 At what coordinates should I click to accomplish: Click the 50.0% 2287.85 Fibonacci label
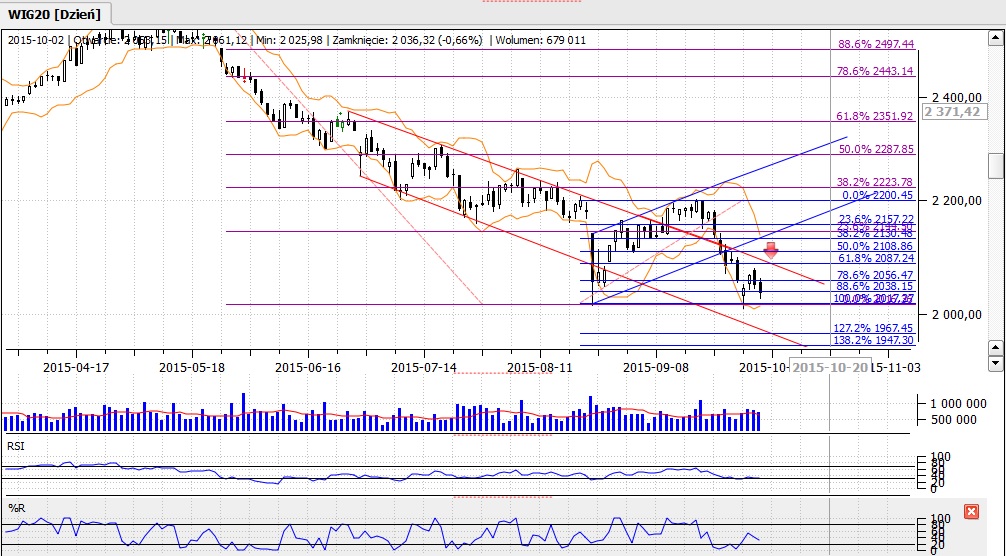[876, 149]
